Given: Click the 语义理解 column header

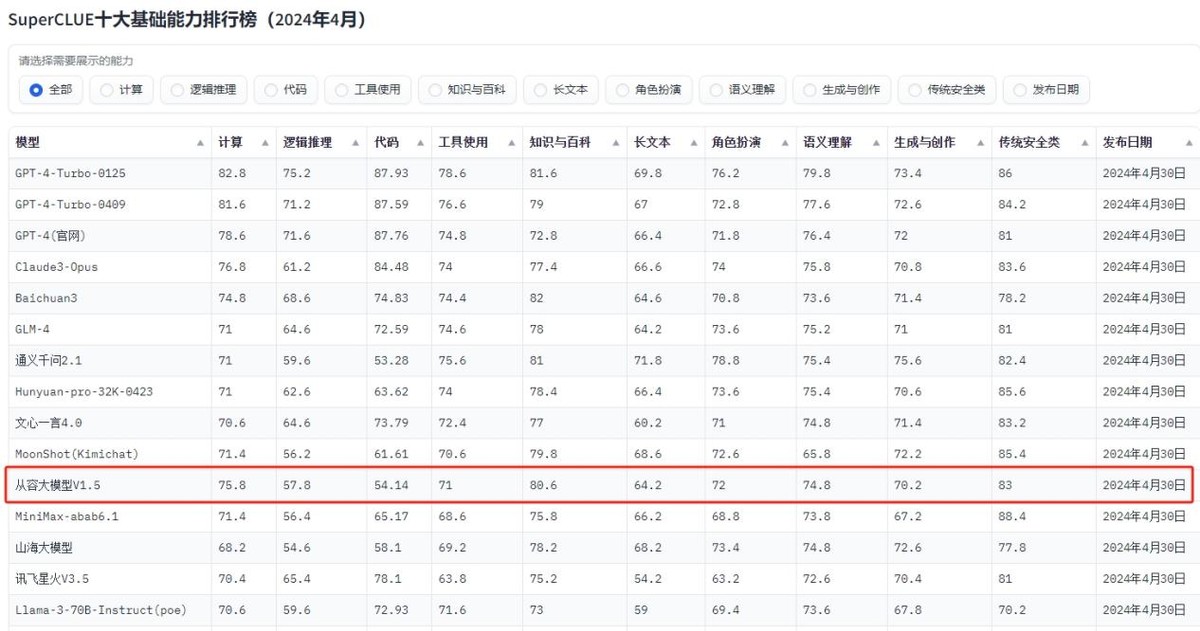Looking at the screenshot, I should (827, 143).
